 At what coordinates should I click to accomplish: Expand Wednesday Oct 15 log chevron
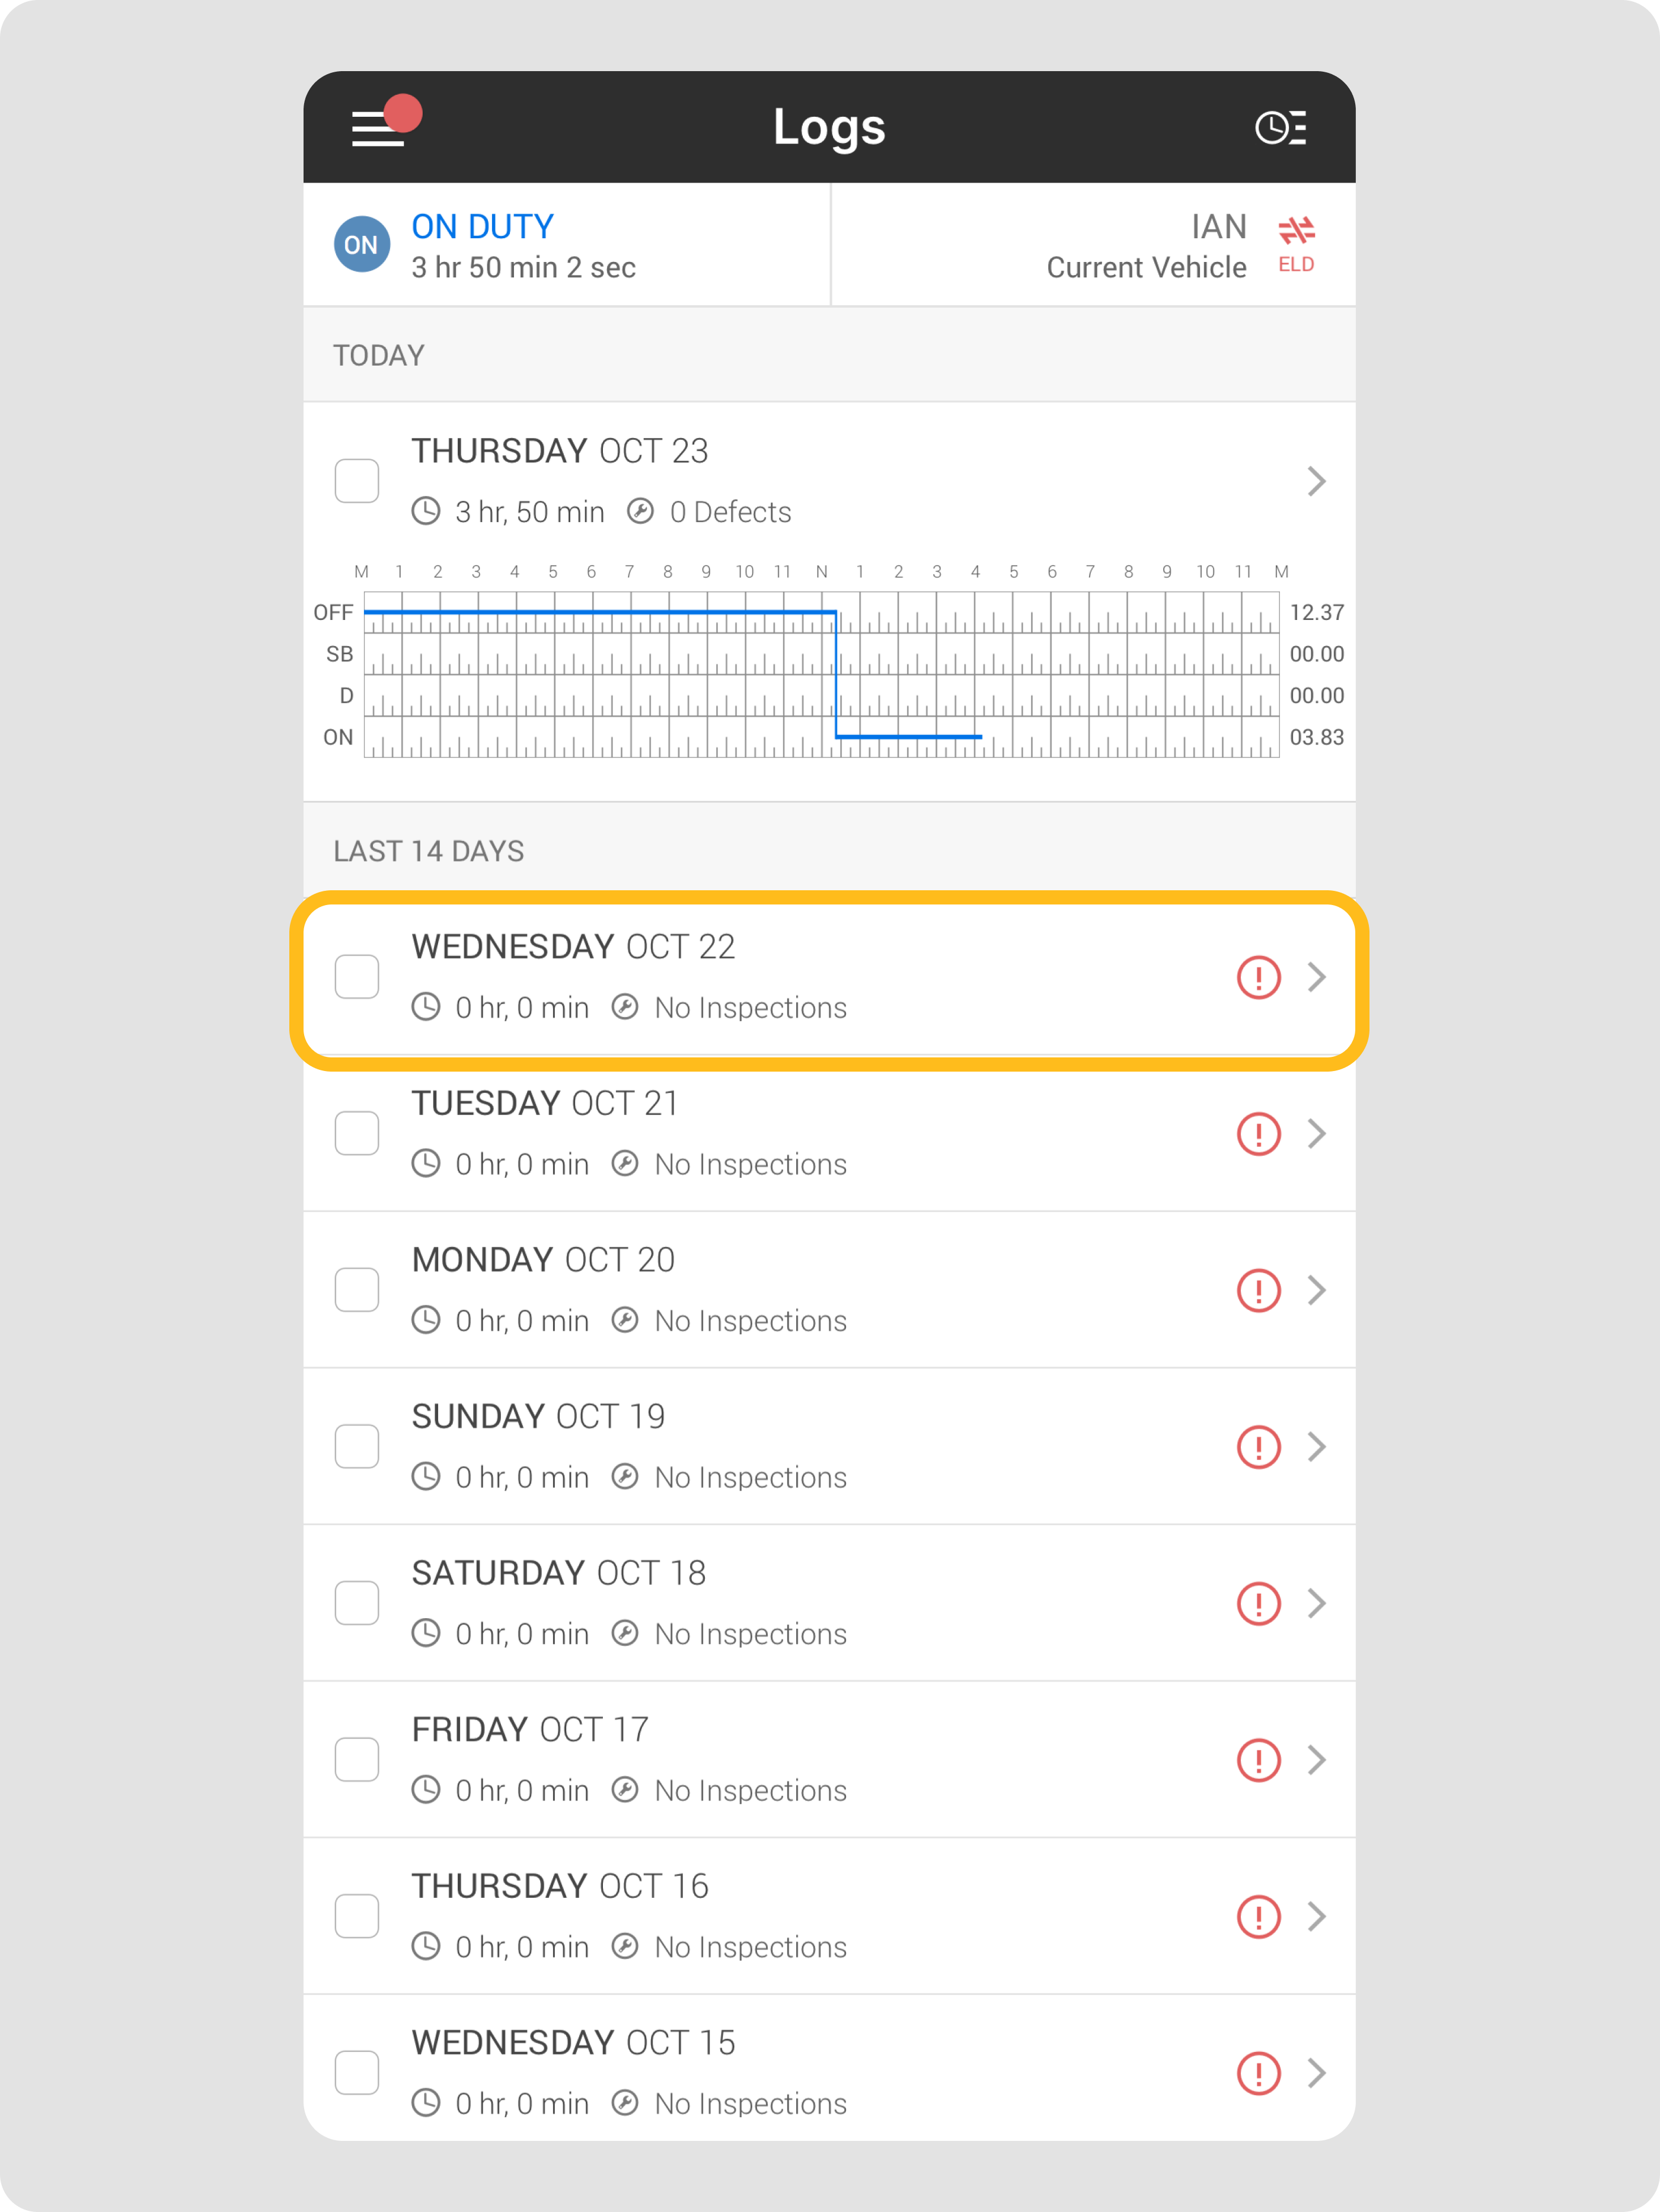point(1316,2073)
